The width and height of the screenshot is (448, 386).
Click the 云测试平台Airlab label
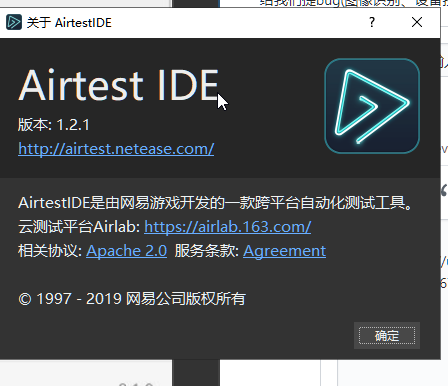coord(79,227)
